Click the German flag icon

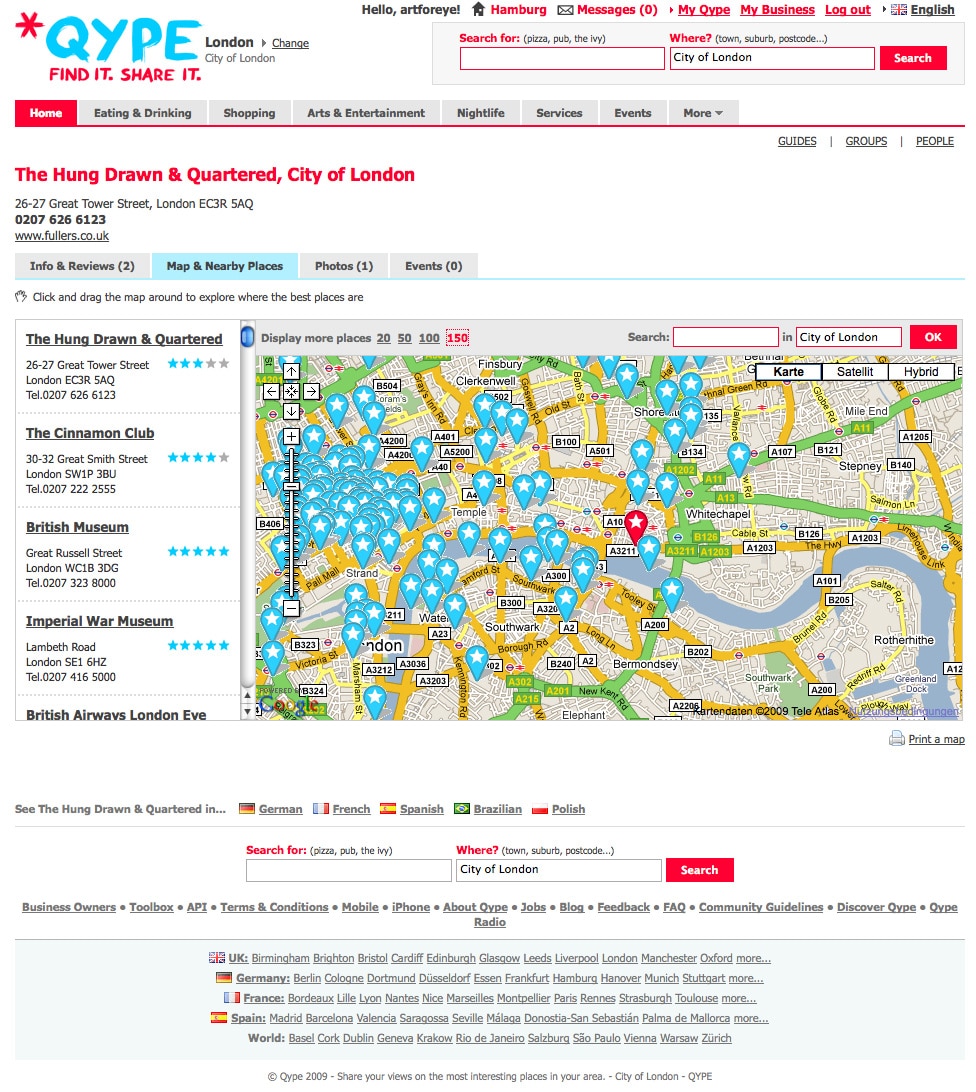pyautogui.click(x=247, y=809)
